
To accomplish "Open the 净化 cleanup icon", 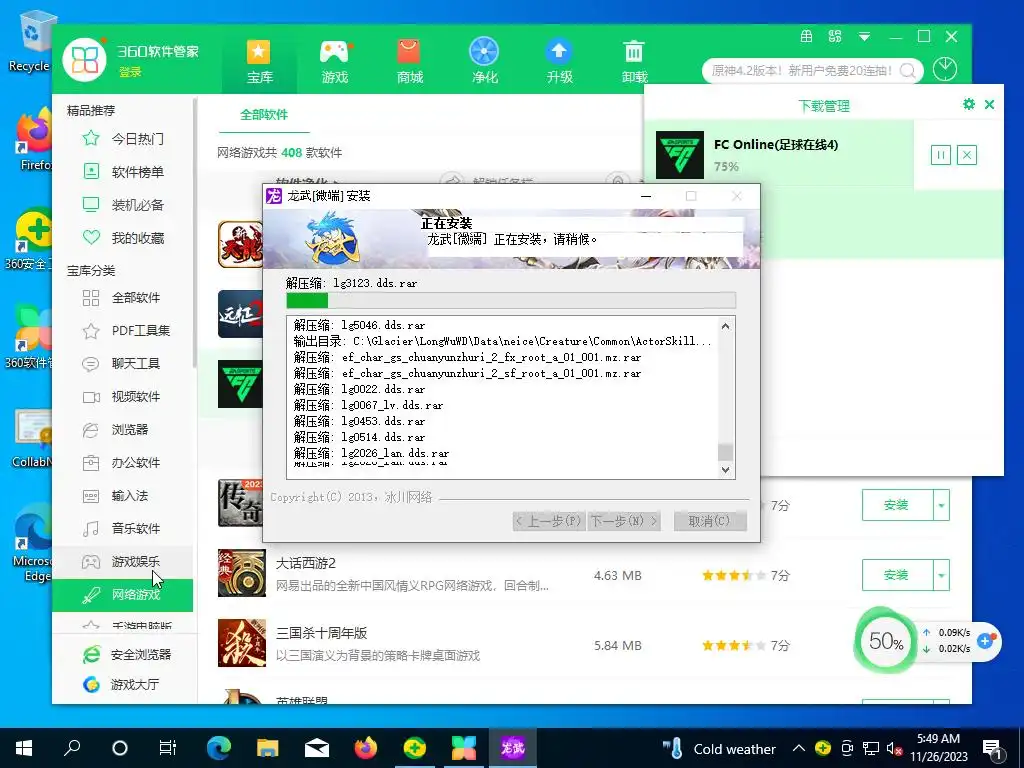I will pyautogui.click(x=485, y=62).
